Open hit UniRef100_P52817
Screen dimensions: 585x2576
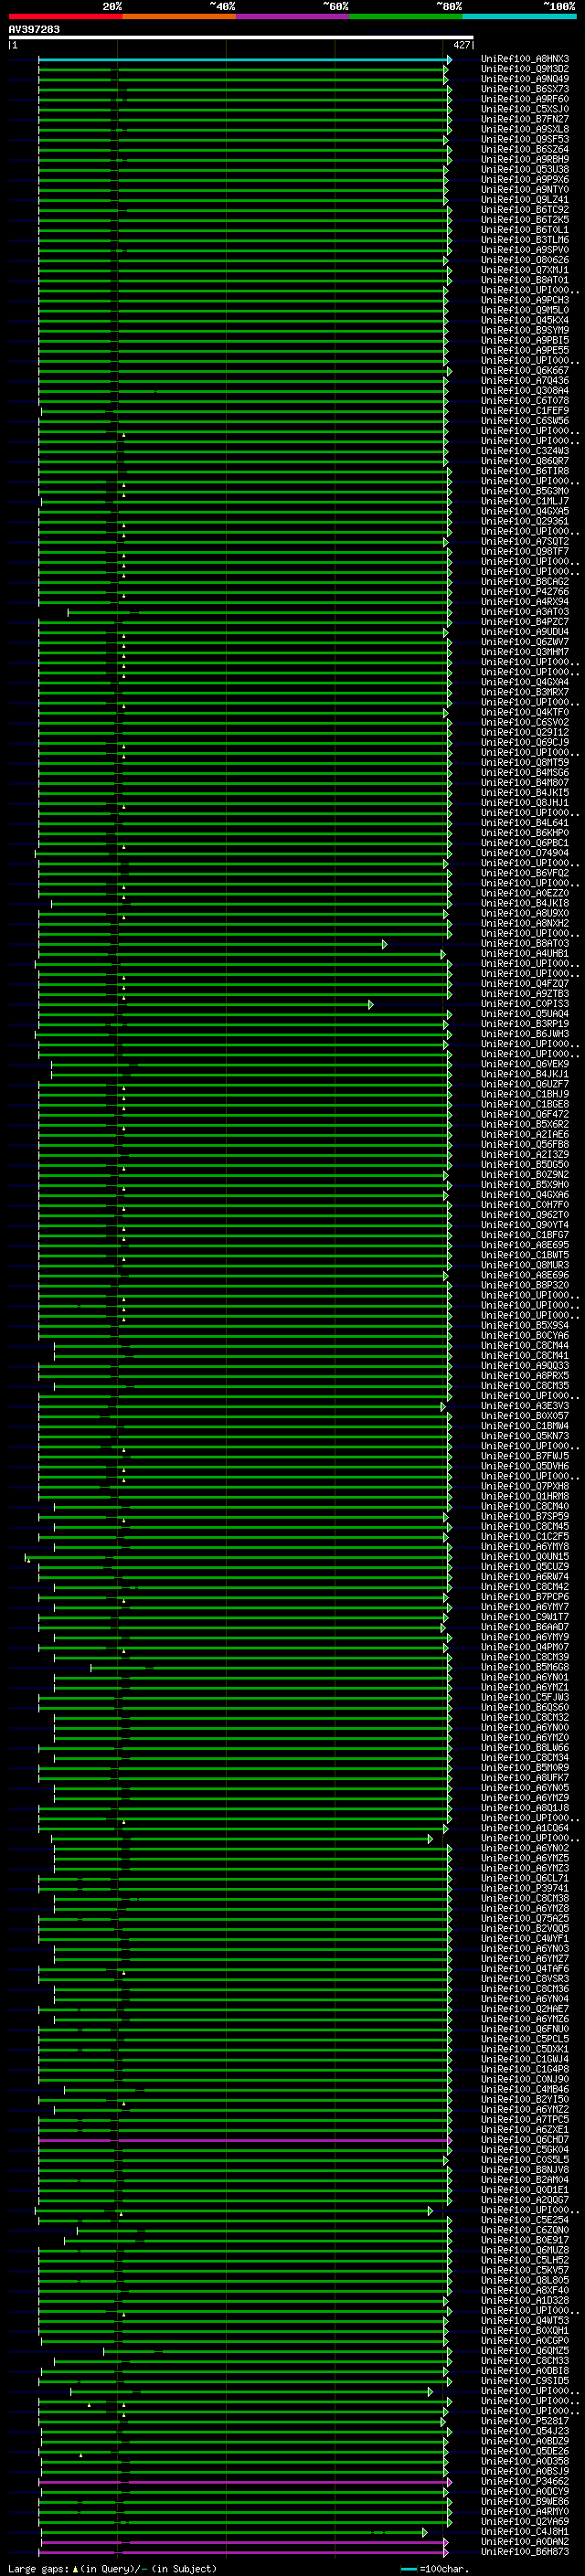pyautogui.click(x=525, y=2421)
